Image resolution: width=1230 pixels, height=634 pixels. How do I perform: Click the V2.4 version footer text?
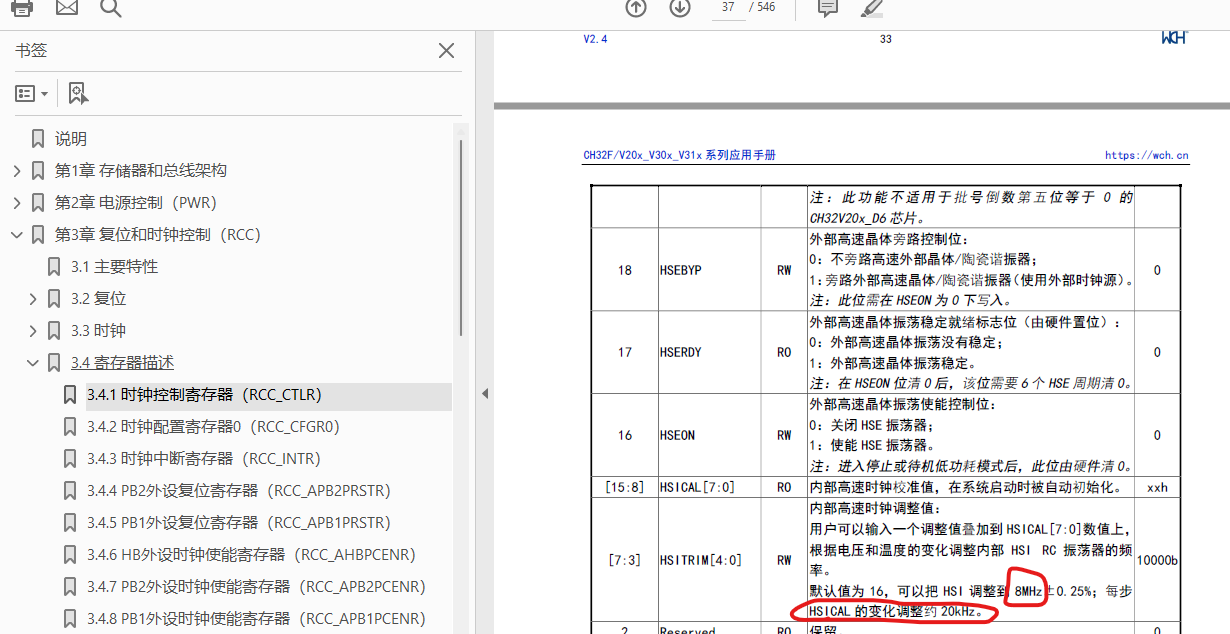[596, 39]
